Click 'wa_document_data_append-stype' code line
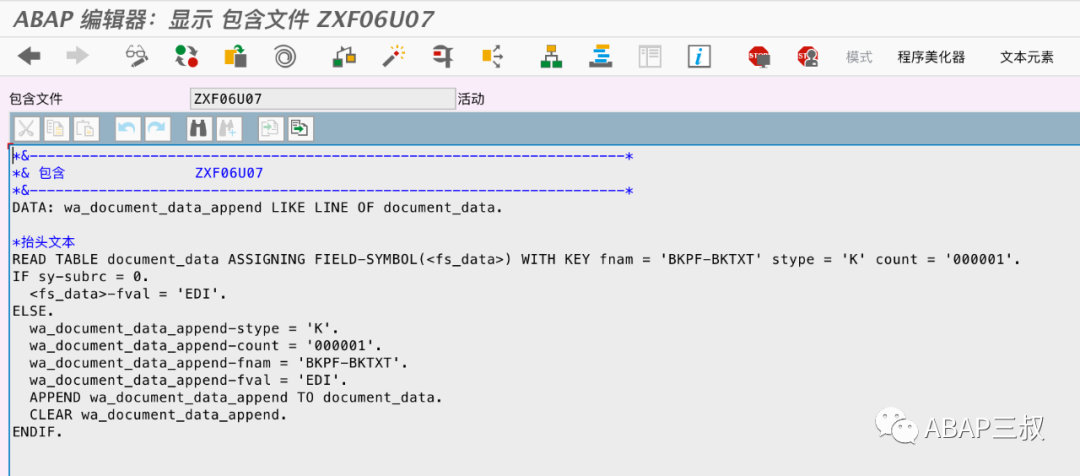 click(x=184, y=329)
